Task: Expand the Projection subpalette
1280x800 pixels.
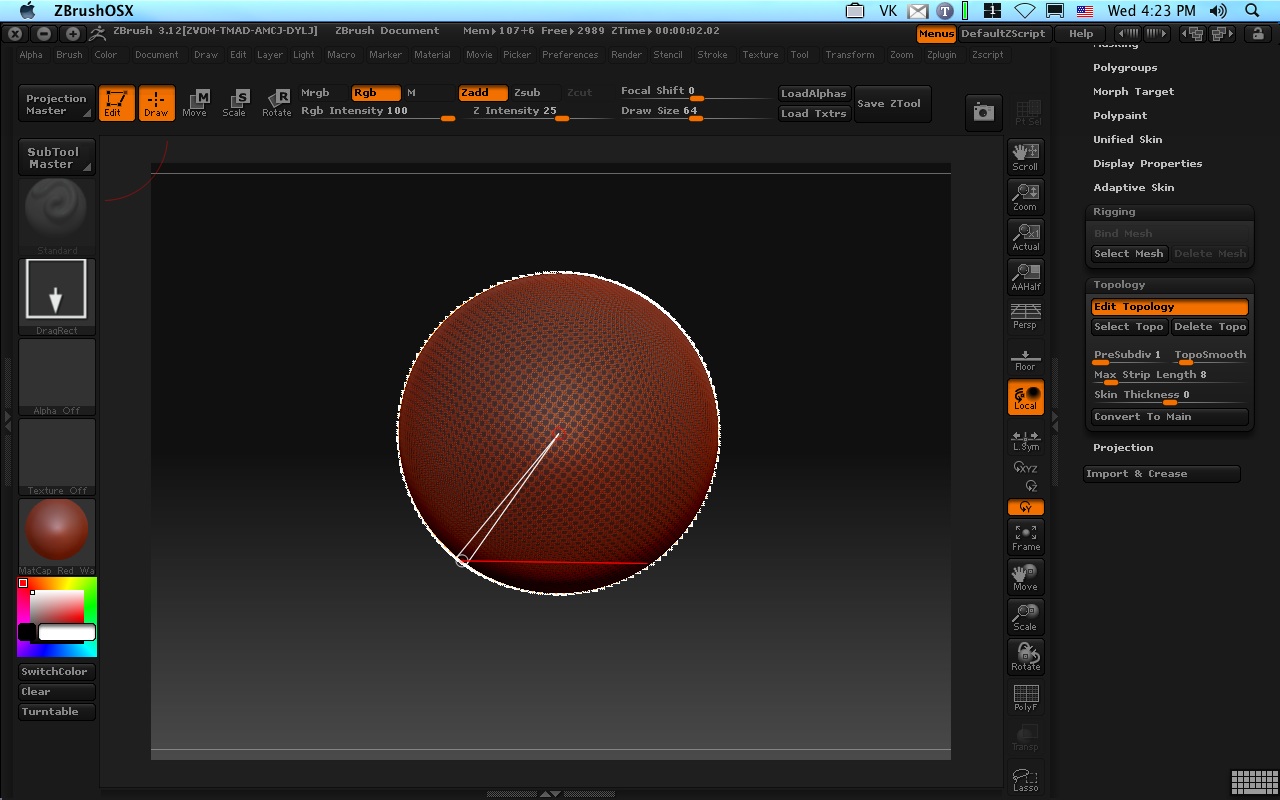Action: coord(1123,448)
